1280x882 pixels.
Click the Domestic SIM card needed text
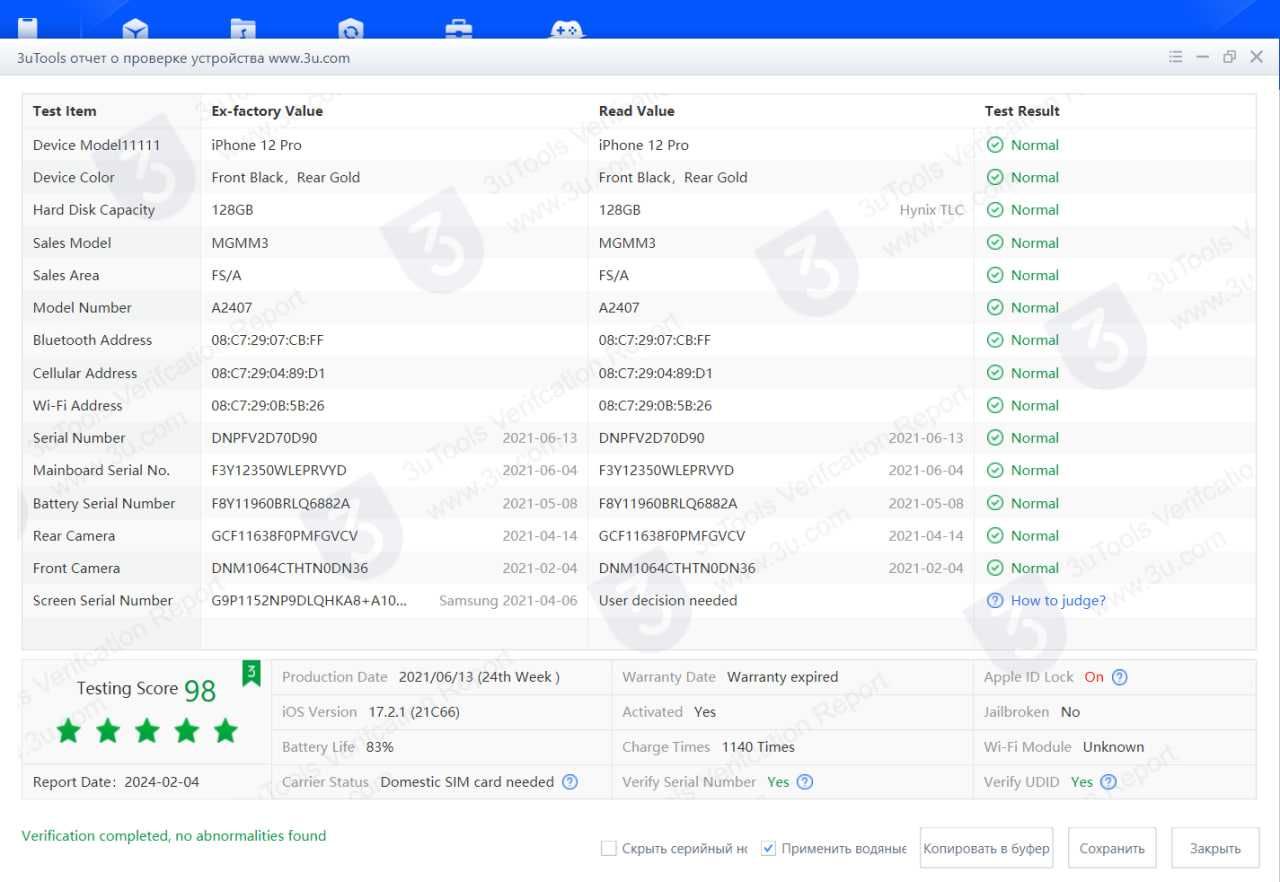[467, 782]
